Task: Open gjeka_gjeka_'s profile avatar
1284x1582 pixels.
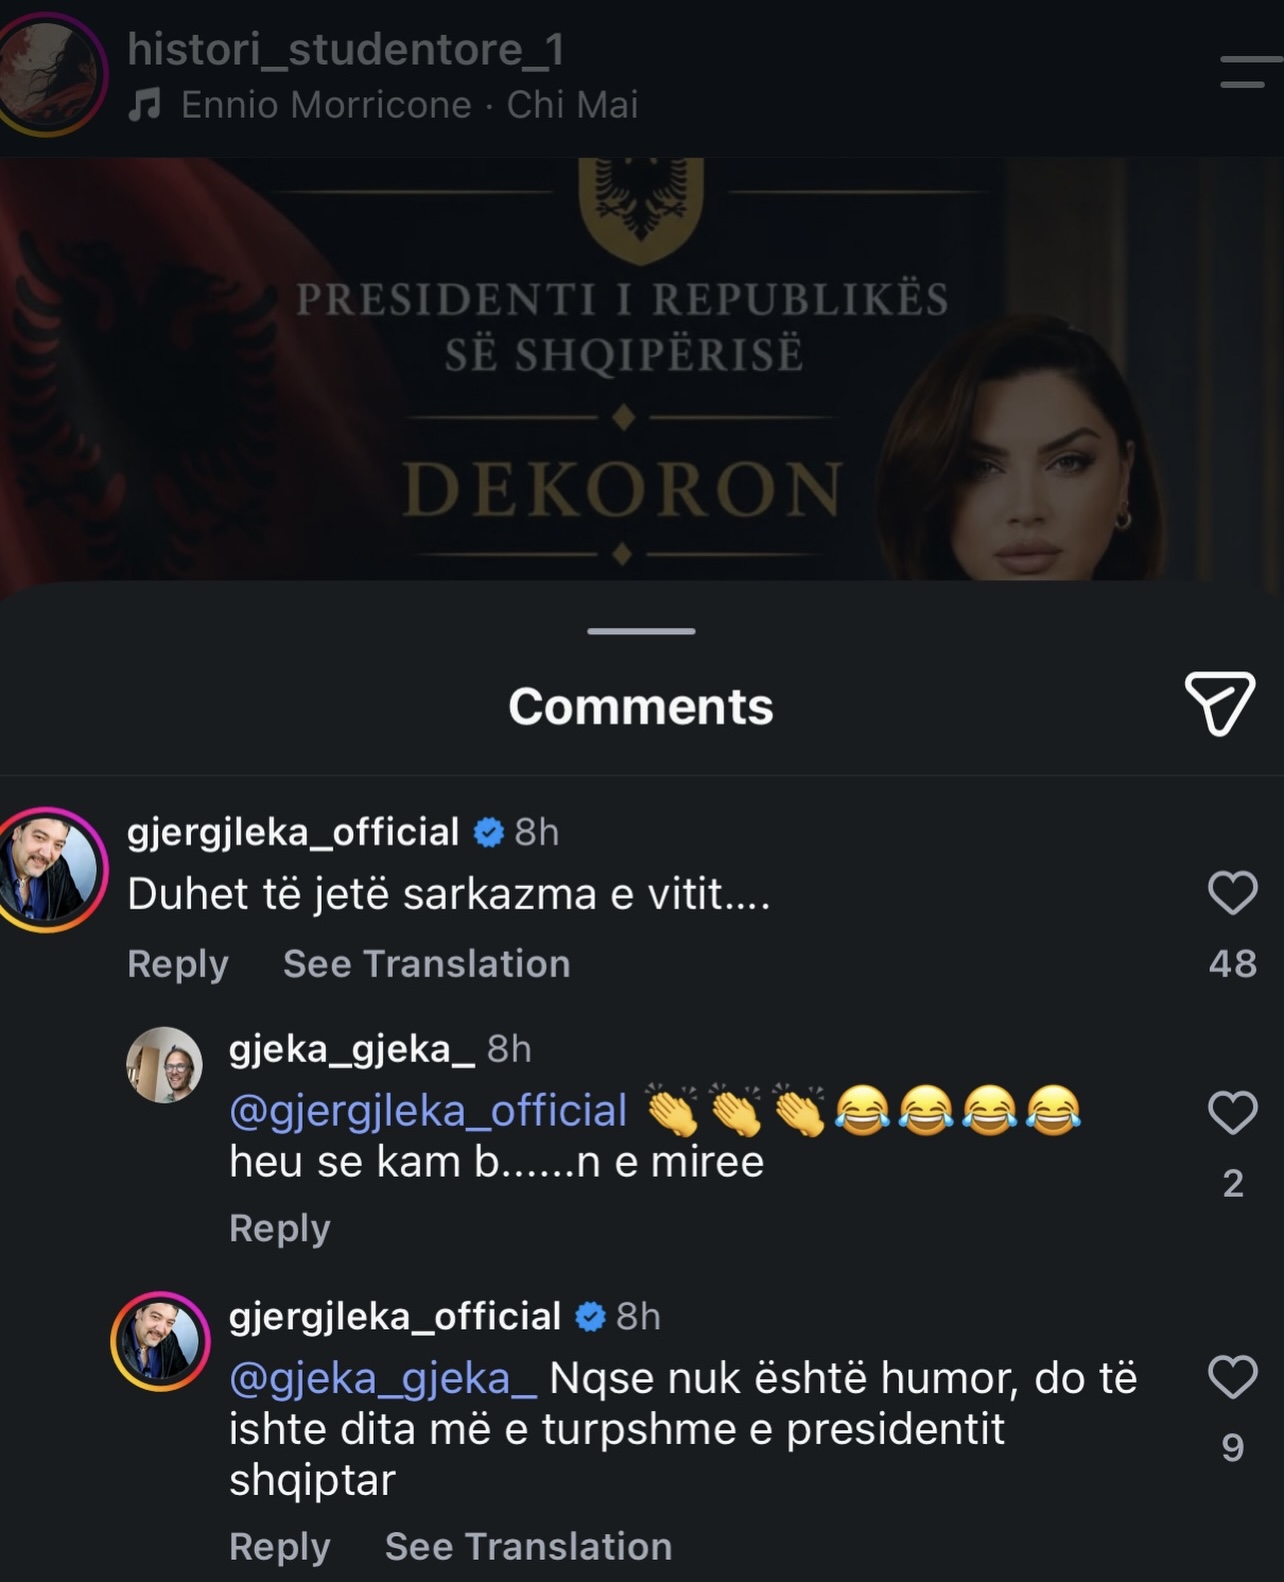Action: tap(164, 1064)
